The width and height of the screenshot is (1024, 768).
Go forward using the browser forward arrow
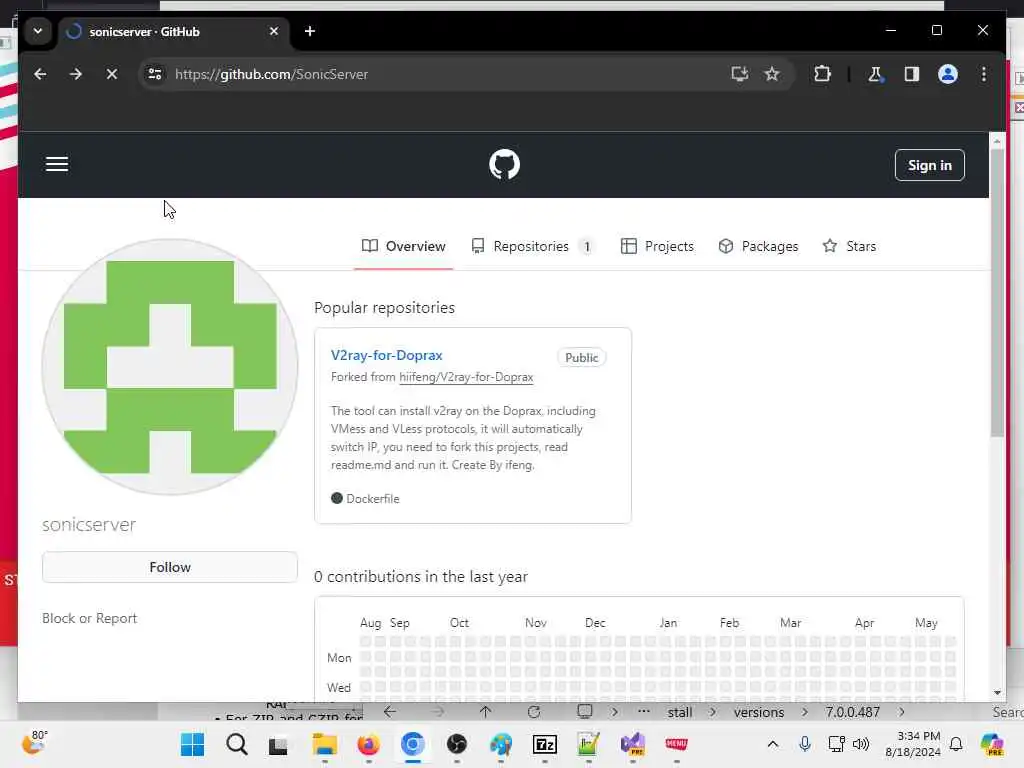76,74
